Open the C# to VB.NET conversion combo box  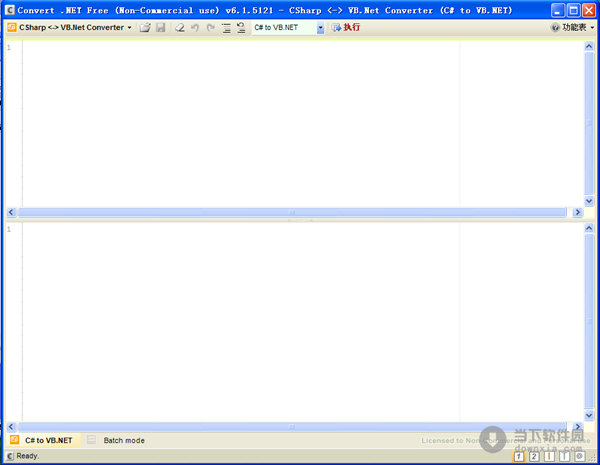[x=288, y=28]
